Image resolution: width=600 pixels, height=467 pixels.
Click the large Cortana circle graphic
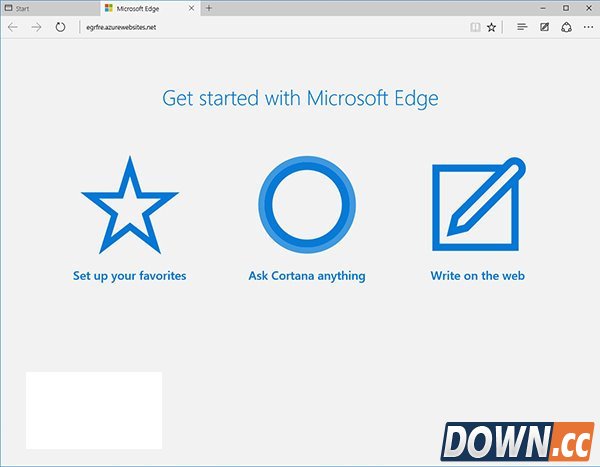pyautogui.click(x=307, y=204)
